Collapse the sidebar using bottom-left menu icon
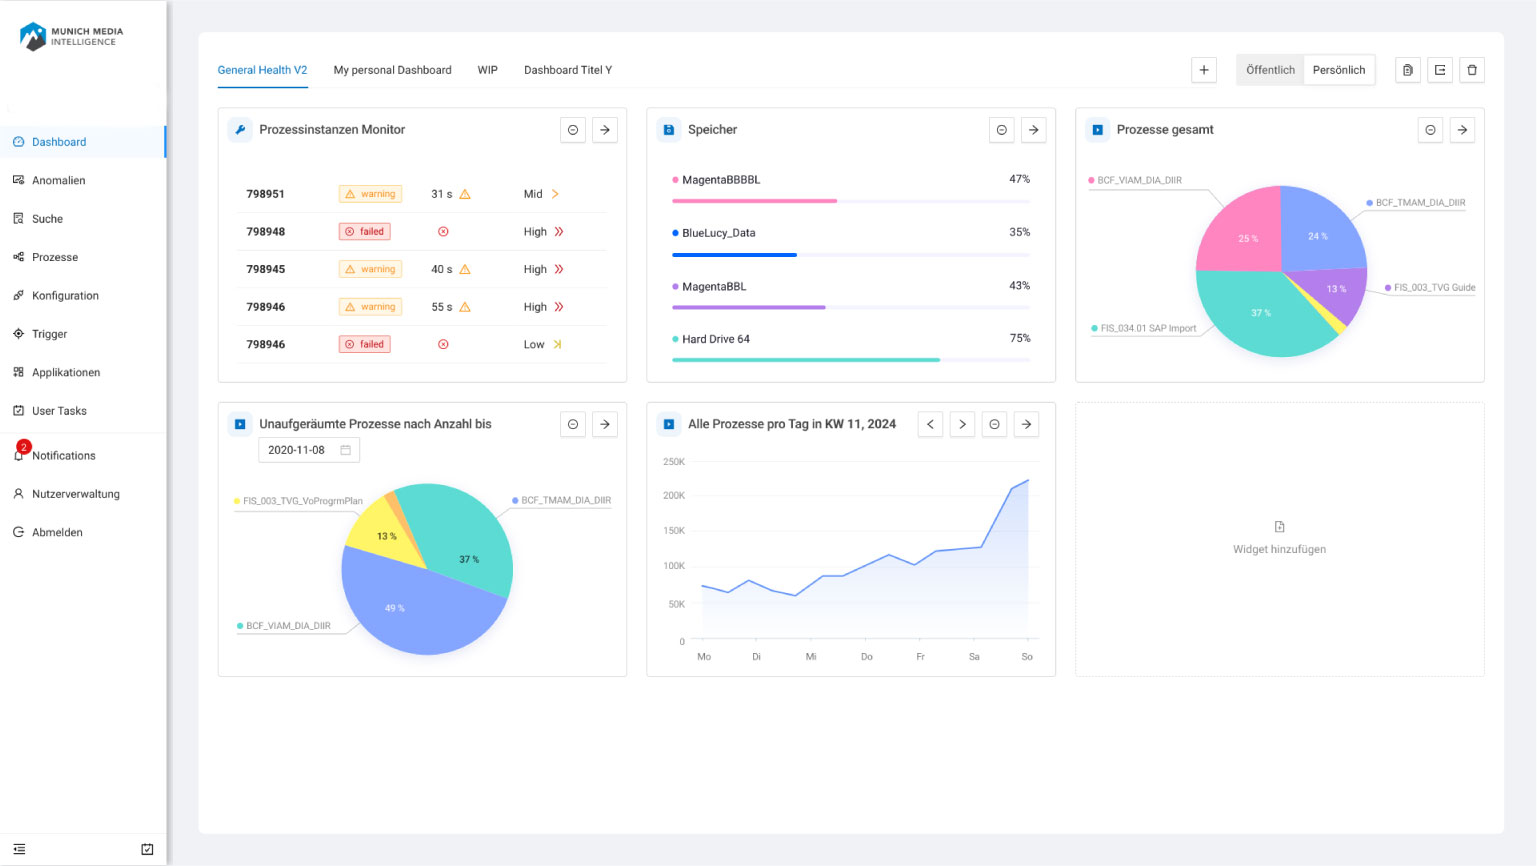This screenshot has height=866, width=1537. [x=19, y=849]
